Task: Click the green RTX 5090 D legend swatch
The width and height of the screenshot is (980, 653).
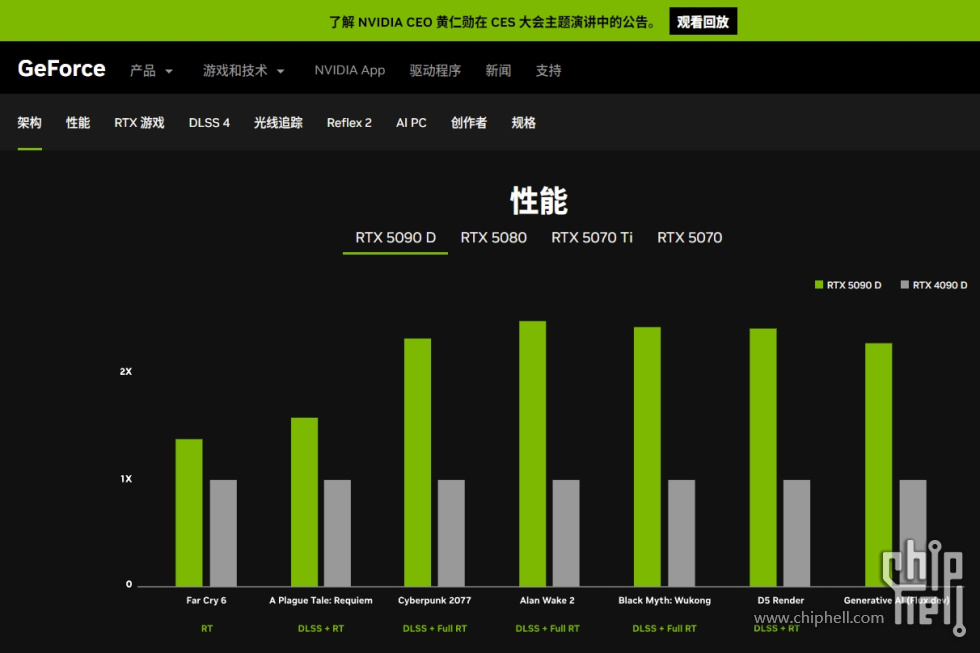Action: (x=819, y=285)
